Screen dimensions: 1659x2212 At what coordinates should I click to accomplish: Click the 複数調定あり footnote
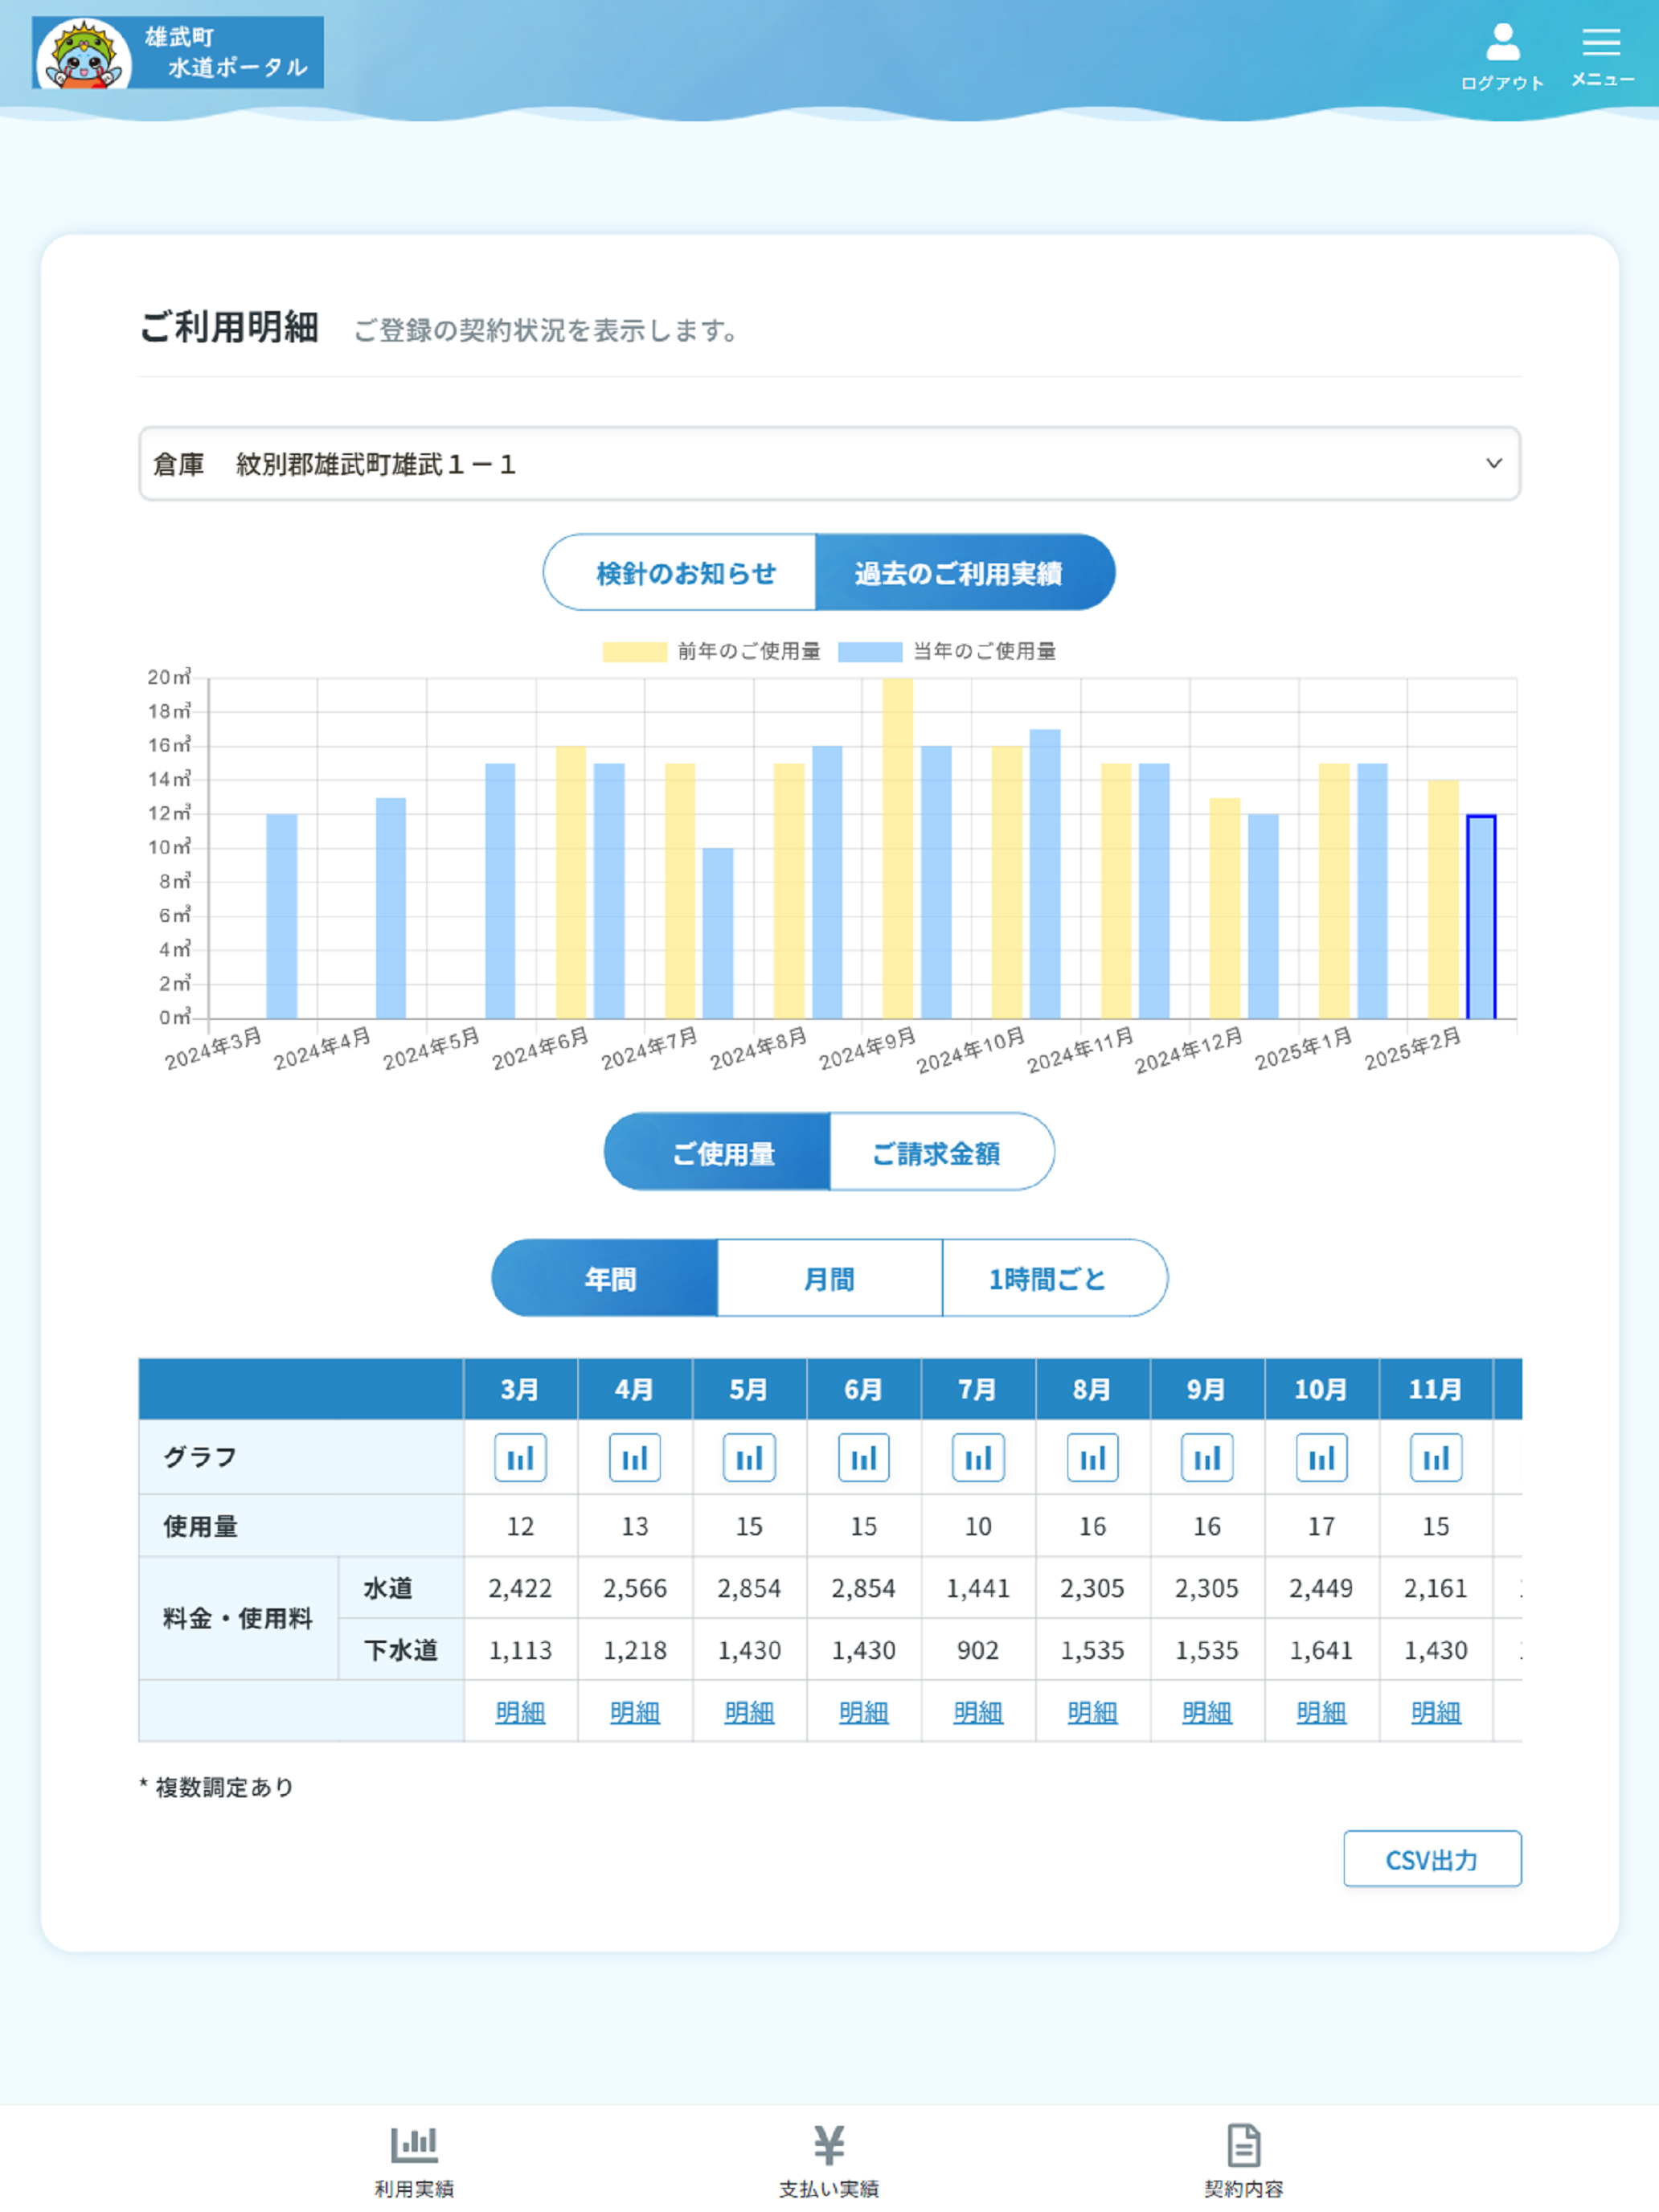[217, 1787]
